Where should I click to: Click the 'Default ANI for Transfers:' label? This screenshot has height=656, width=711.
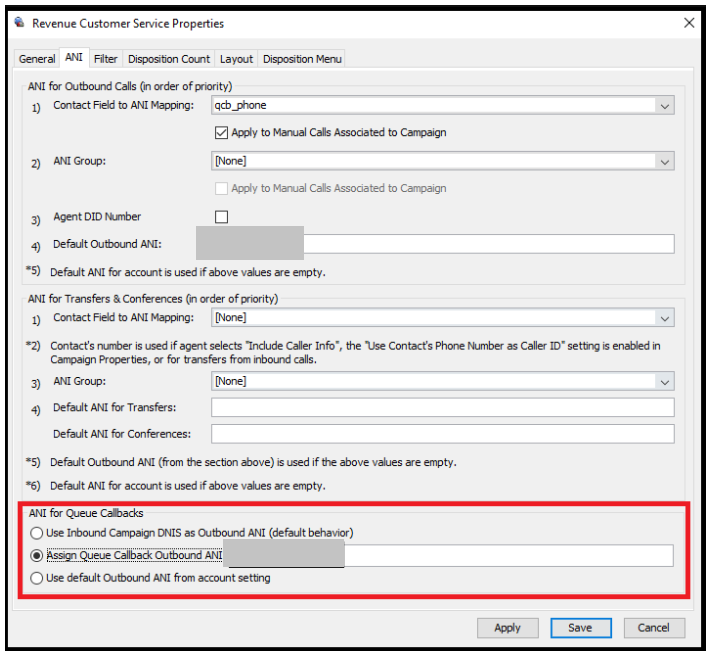coord(114,408)
